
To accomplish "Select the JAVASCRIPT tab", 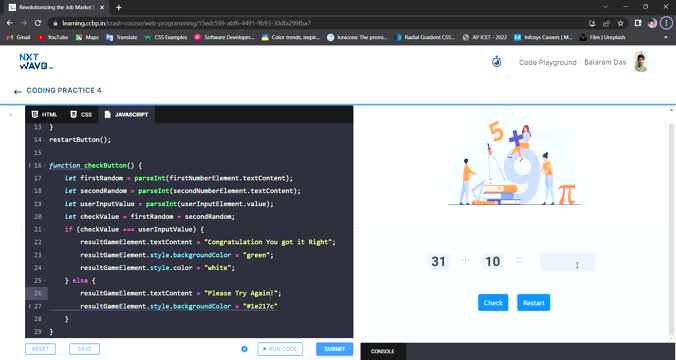I will [126, 115].
